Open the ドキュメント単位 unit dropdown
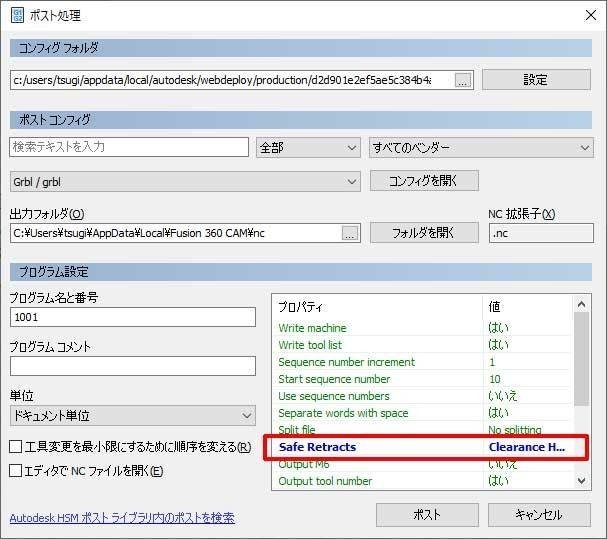 (132, 415)
